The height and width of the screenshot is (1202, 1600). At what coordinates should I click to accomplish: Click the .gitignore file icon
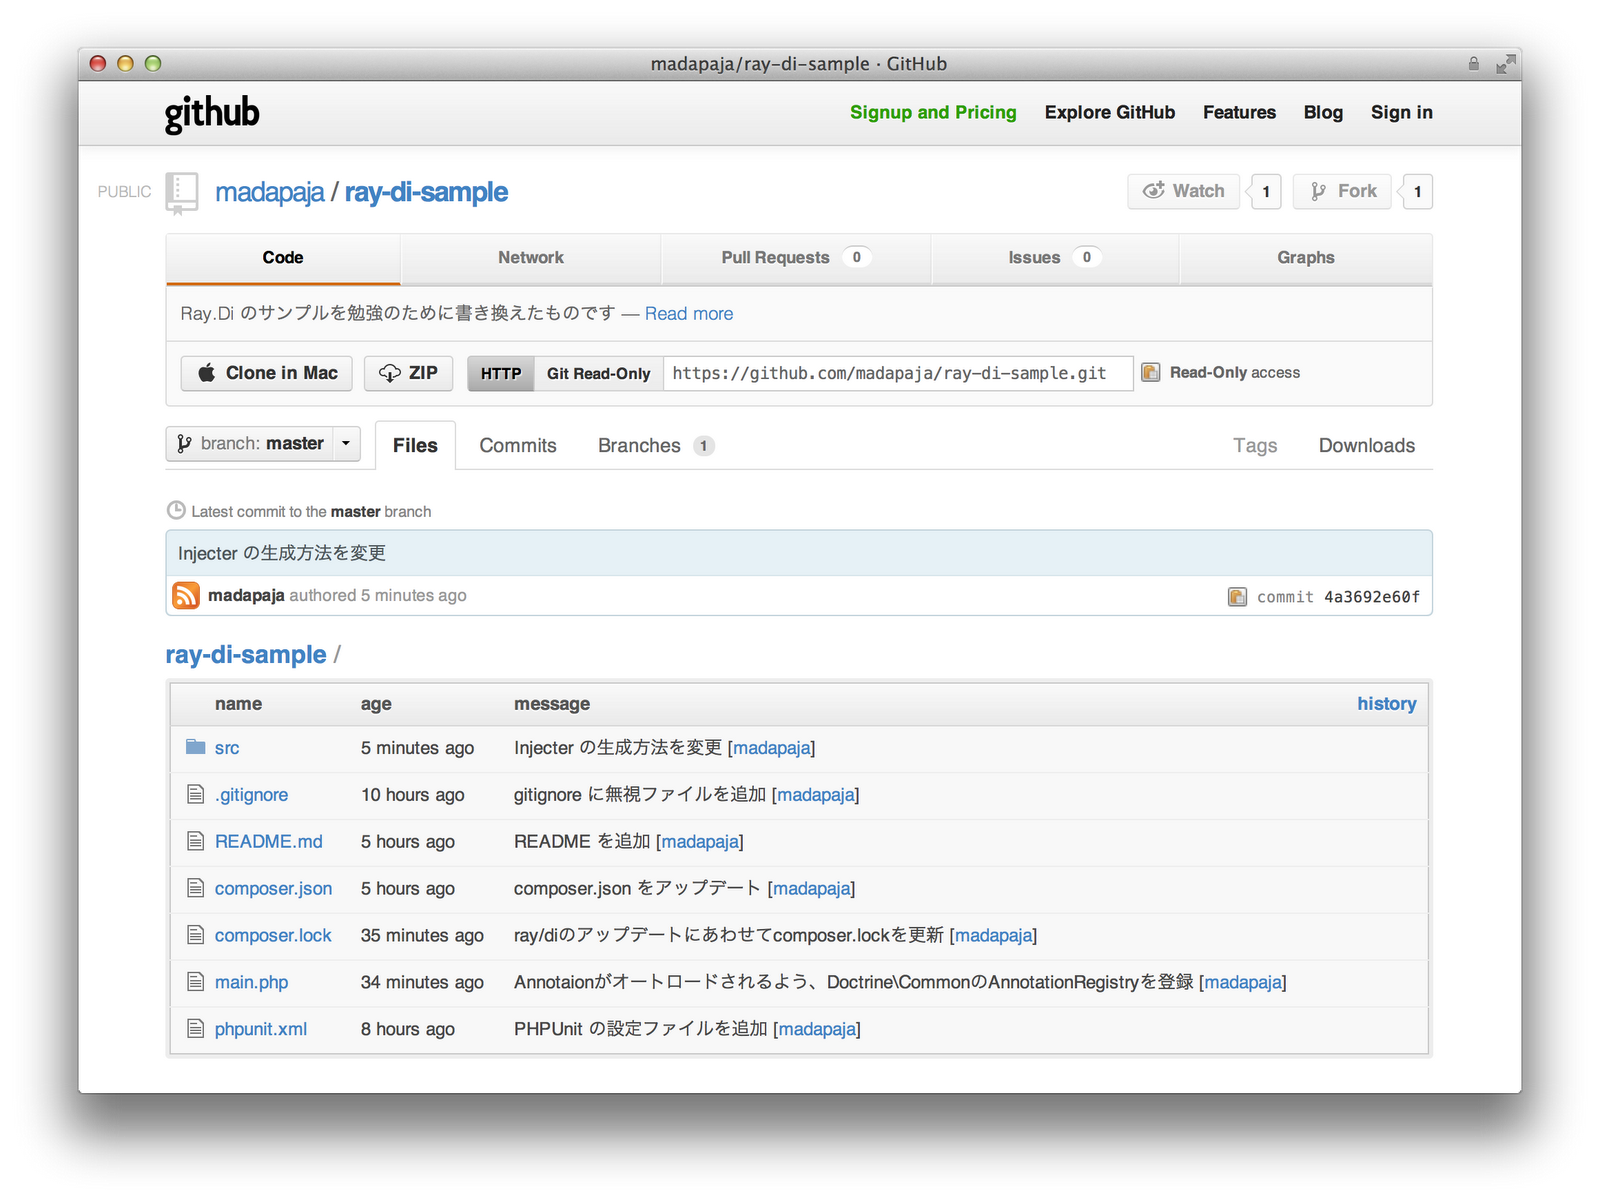pos(196,794)
